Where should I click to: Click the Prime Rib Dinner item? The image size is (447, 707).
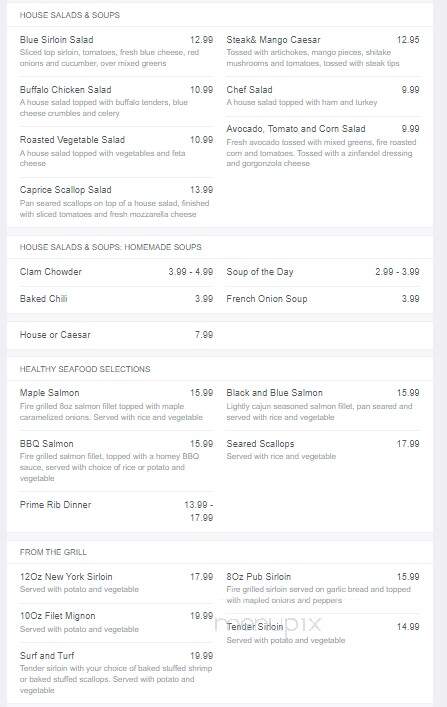116,511
